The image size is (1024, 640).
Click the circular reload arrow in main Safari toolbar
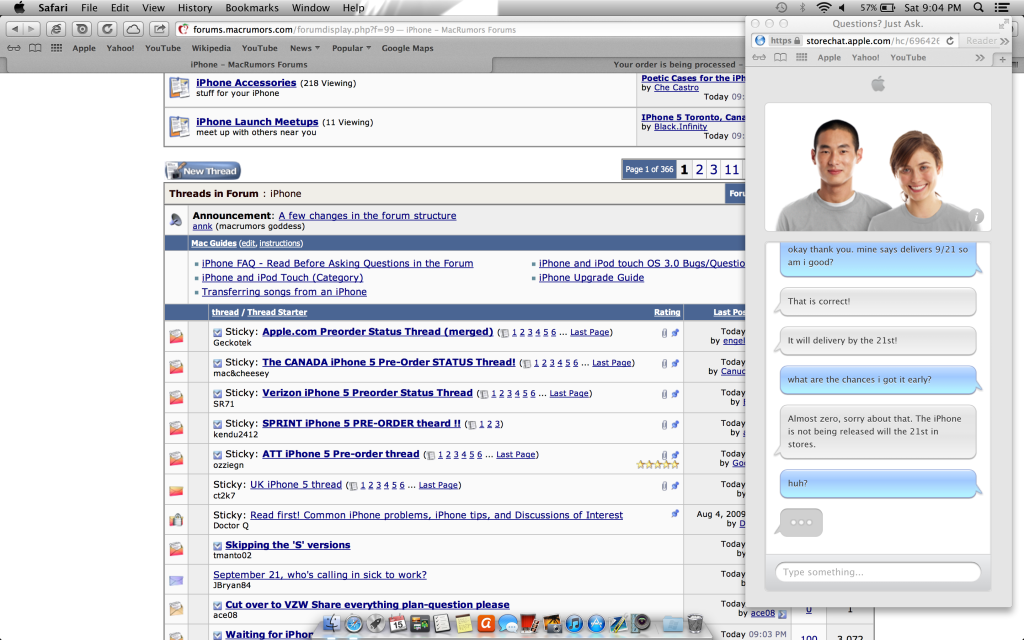pyautogui.click(x=108, y=29)
